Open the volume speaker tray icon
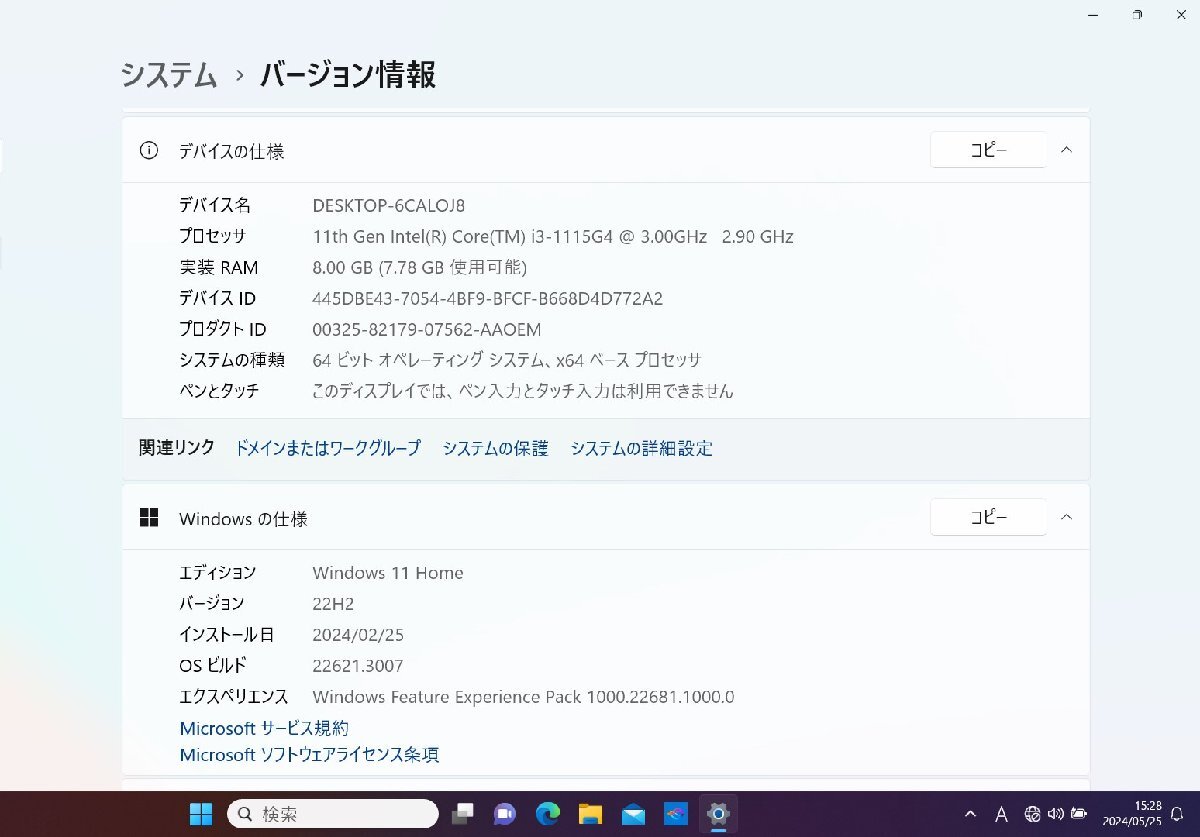 (1055, 814)
